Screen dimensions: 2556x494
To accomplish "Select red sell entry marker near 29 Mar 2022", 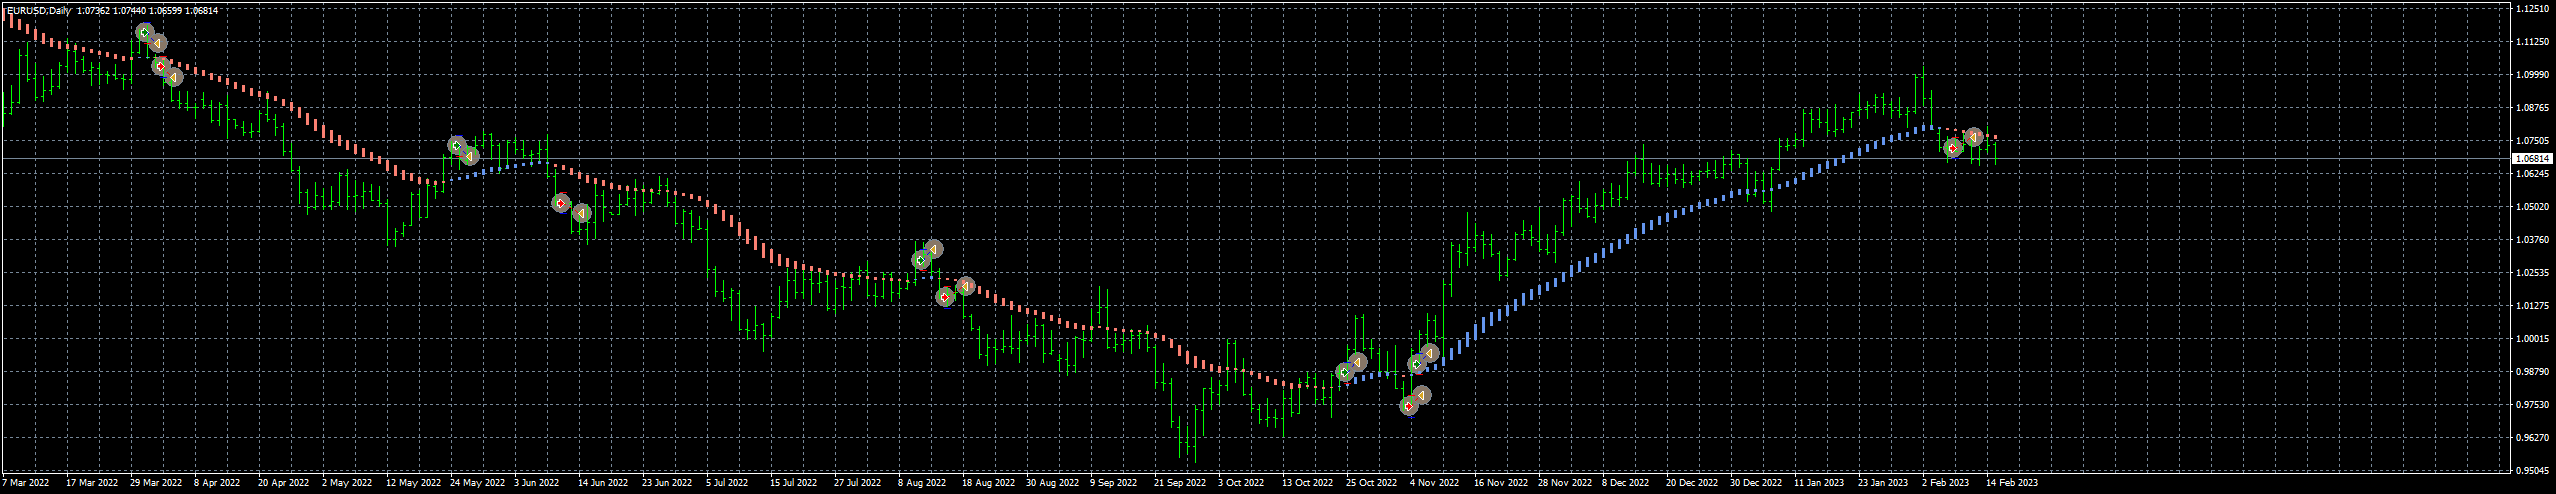I will click(160, 66).
